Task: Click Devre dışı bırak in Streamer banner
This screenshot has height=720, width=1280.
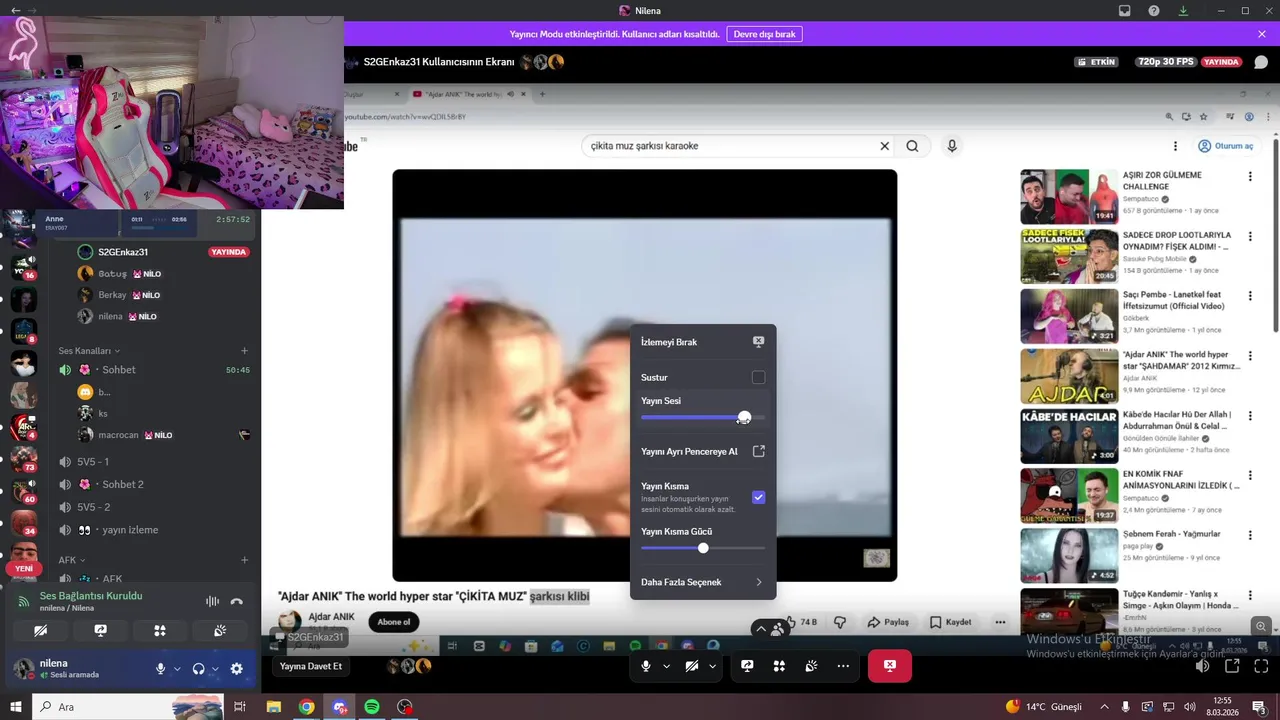Action: pyautogui.click(x=764, y=34)
